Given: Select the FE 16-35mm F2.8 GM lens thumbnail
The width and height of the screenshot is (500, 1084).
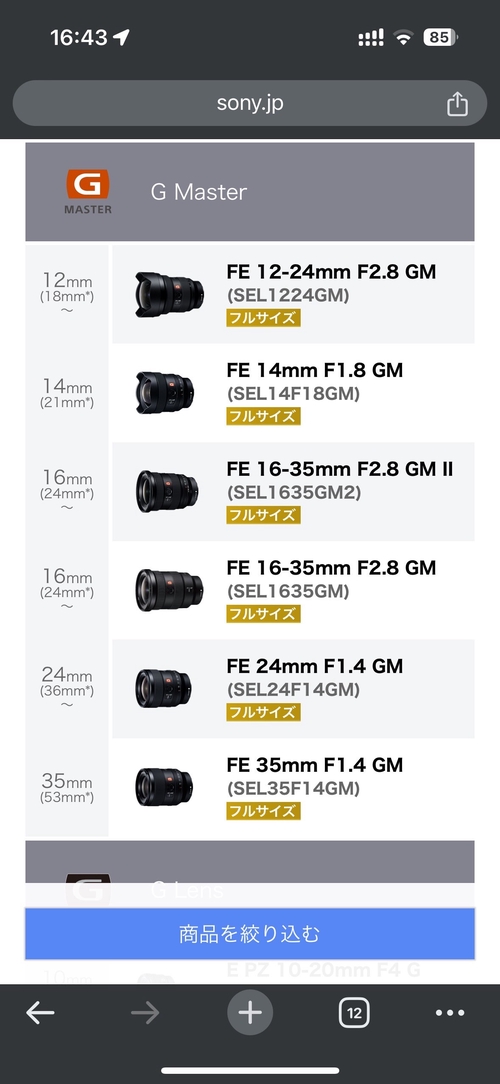Looking at the screenshot, I should [x=169, y=590].
